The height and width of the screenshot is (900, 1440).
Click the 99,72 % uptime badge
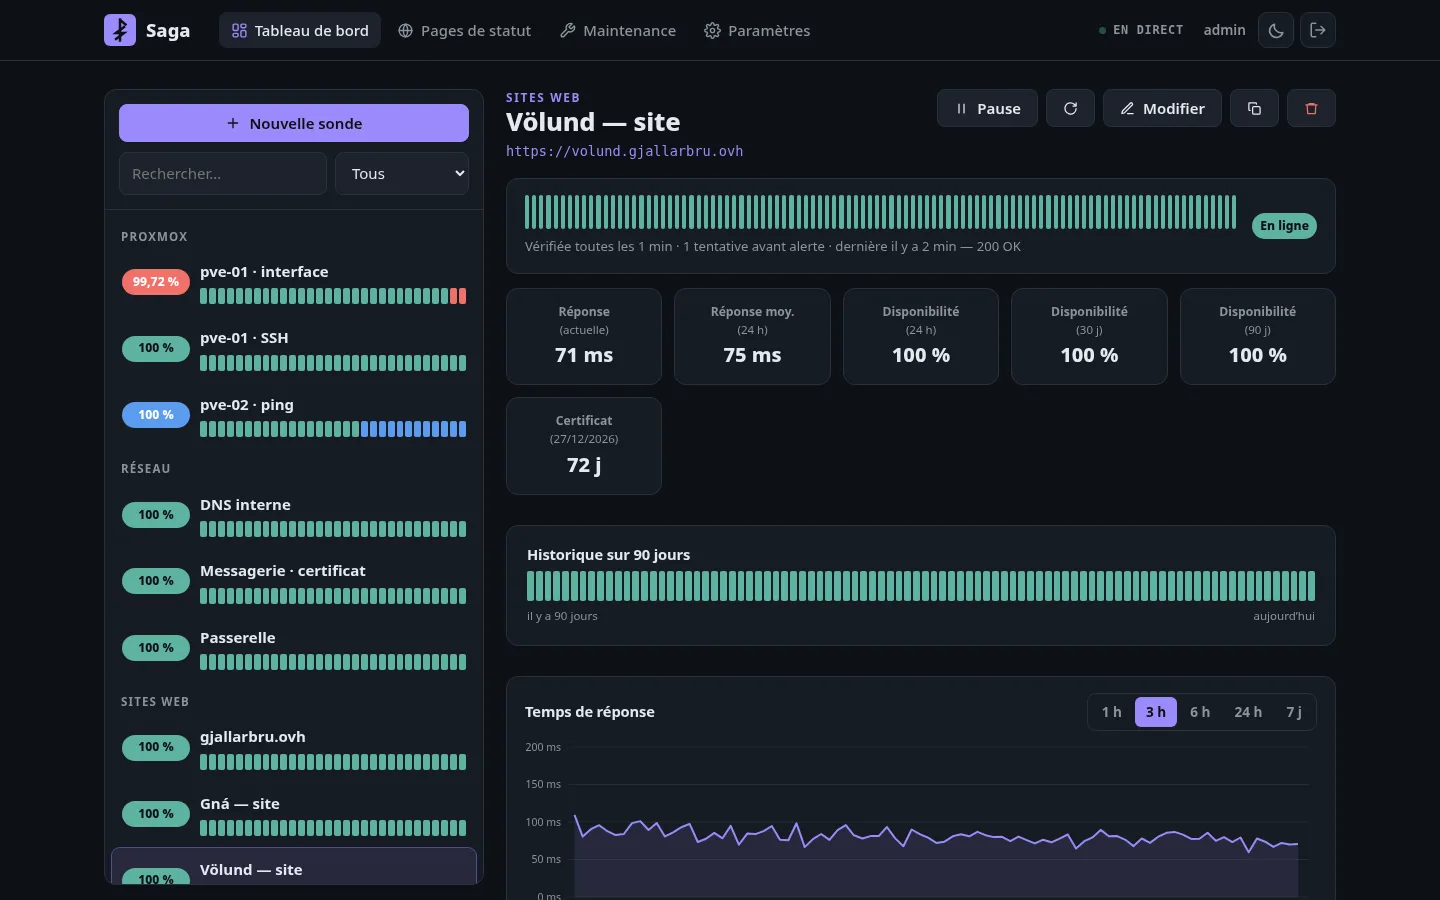pos(156,282)
